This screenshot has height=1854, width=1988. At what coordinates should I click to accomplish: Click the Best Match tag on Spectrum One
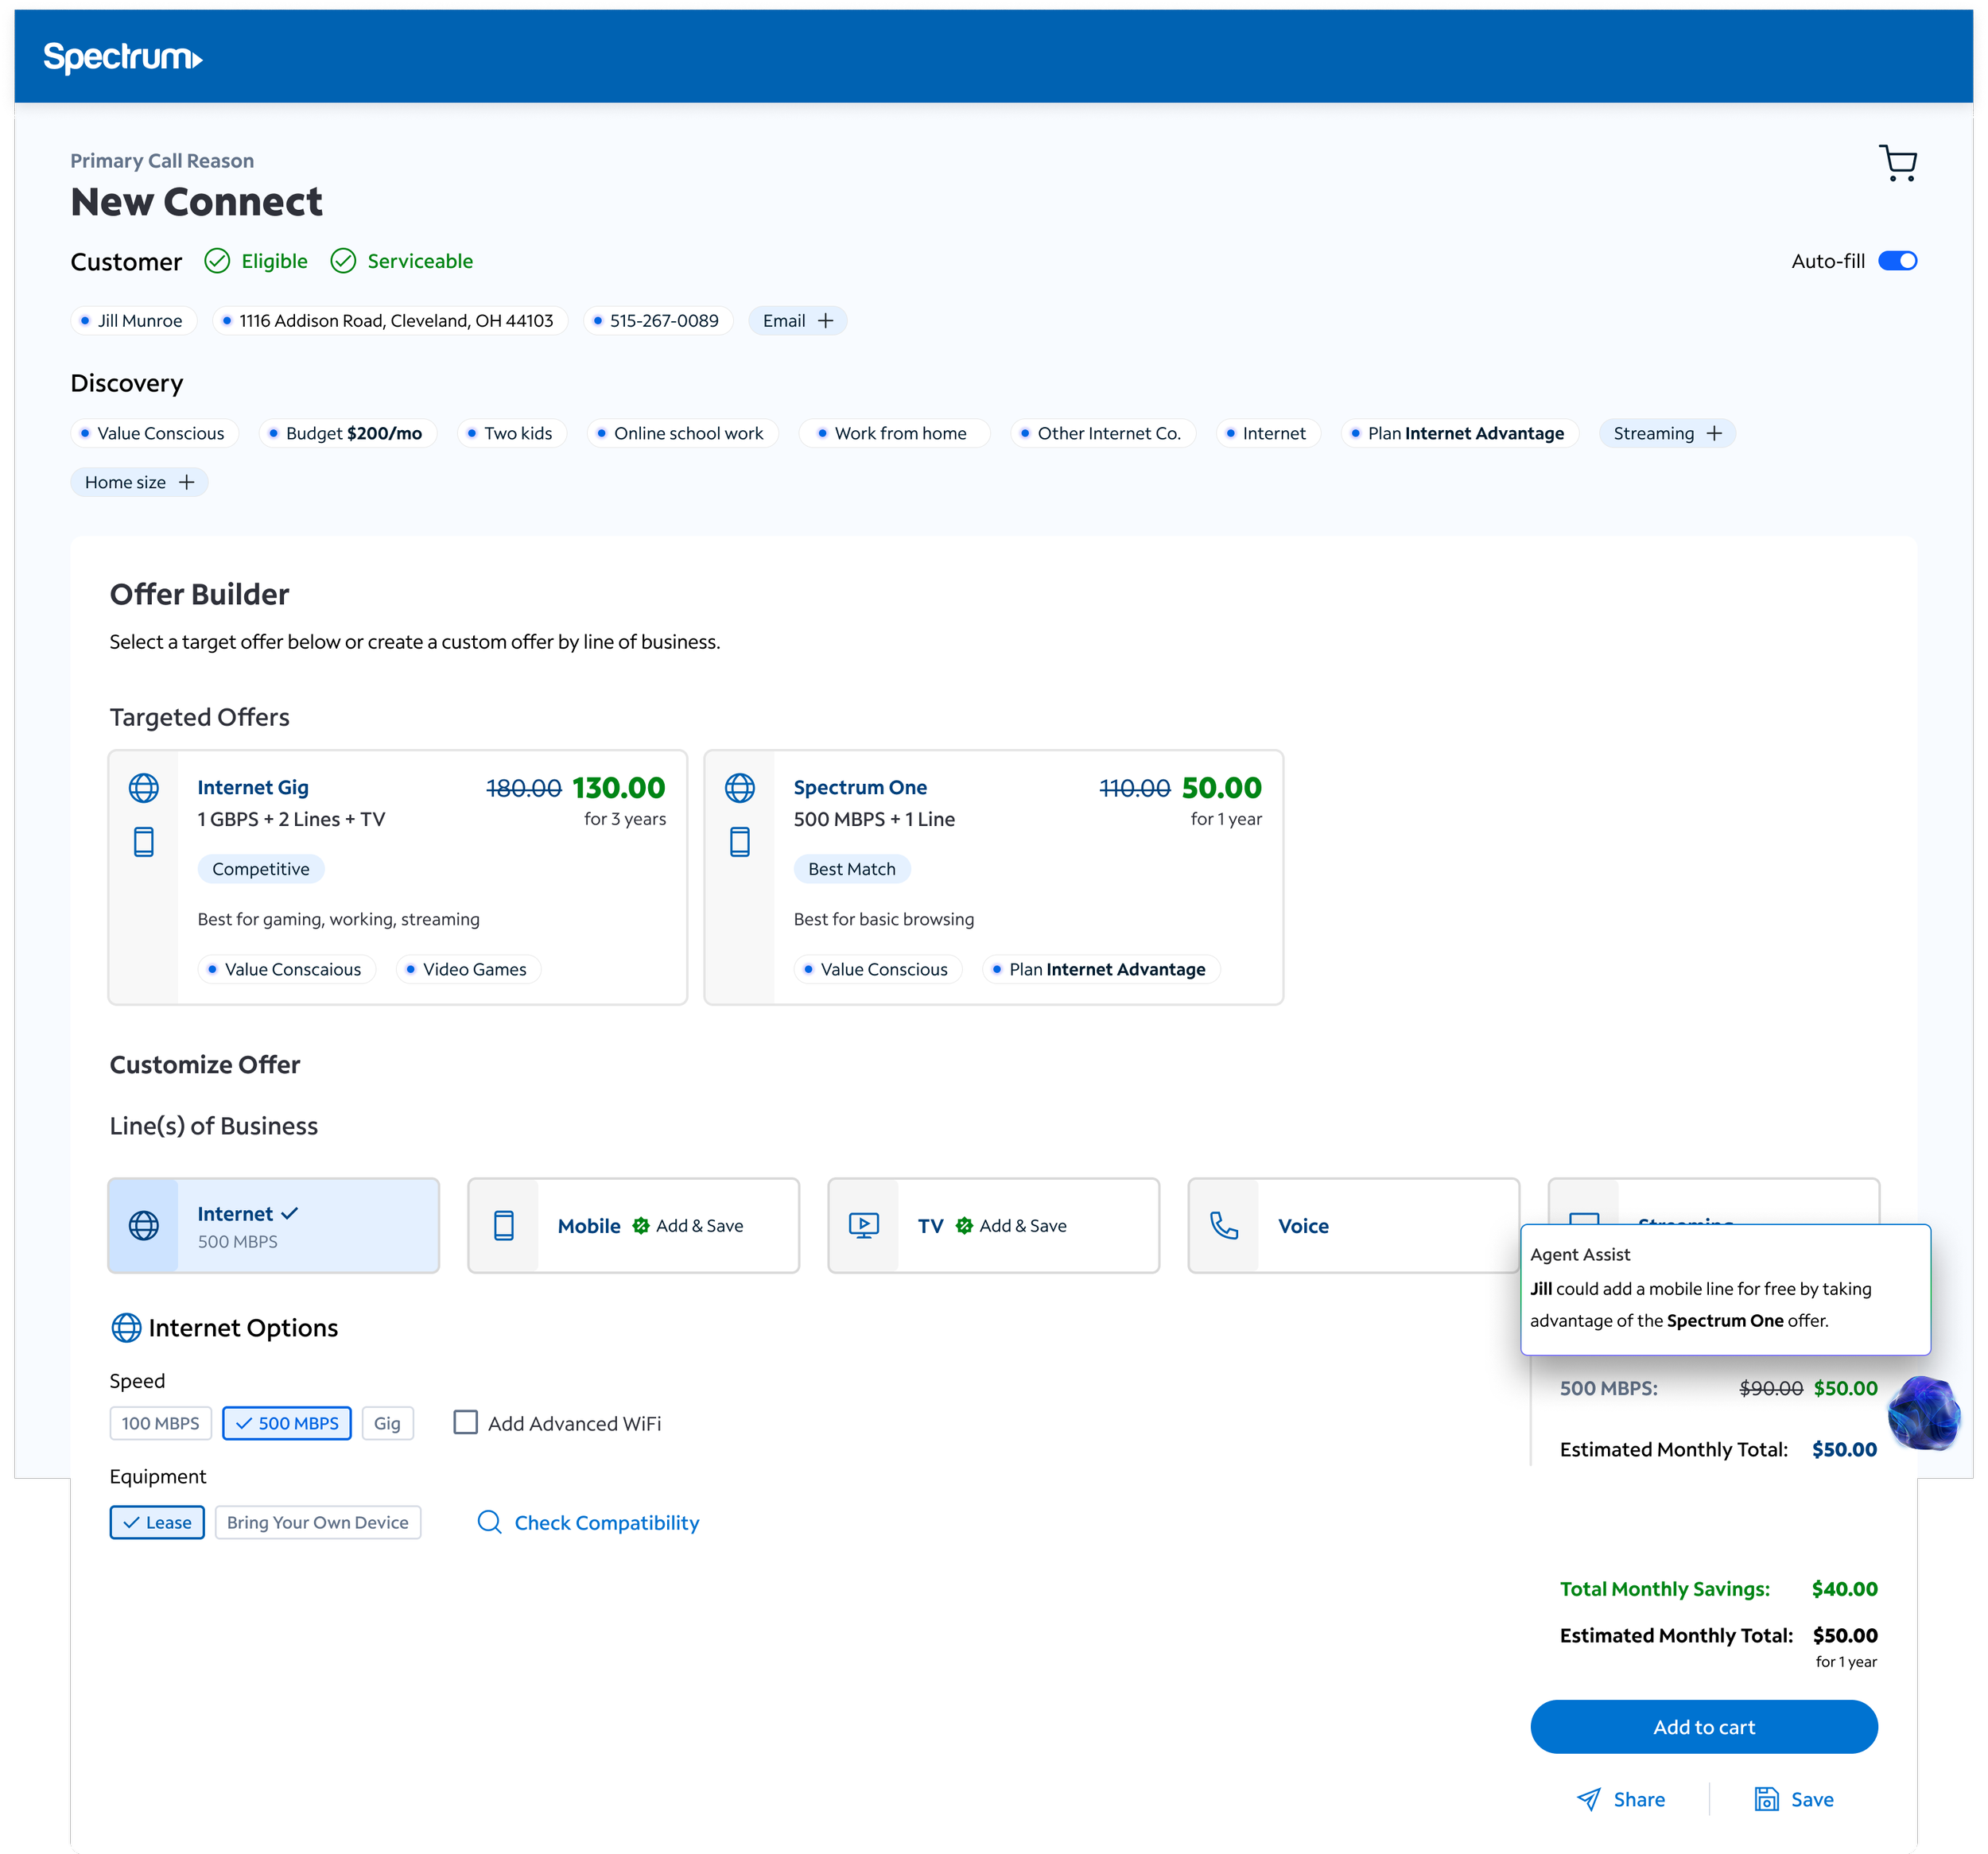coord(852,869)
